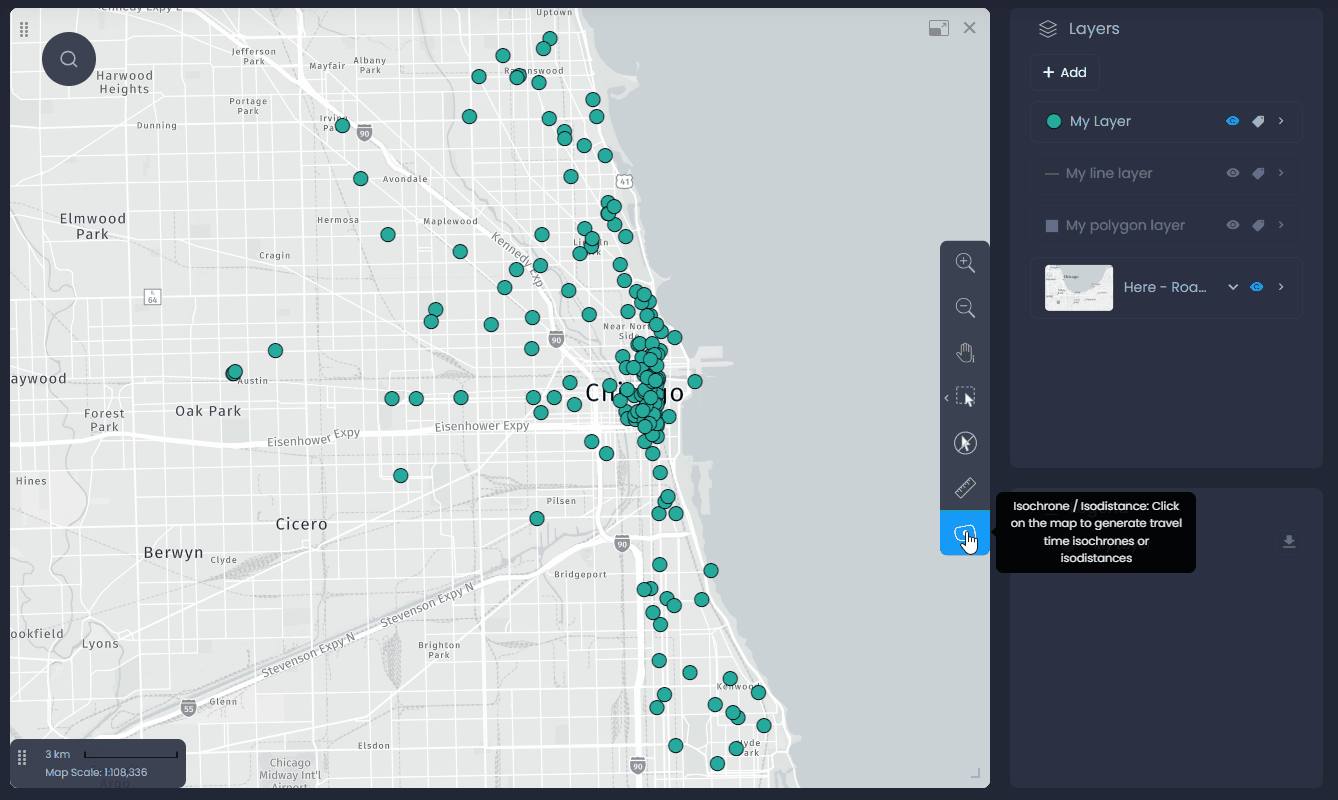Click label tag icon for My polygon layer
This screenshot has width=1338, height=800.
click(1258, 225)
